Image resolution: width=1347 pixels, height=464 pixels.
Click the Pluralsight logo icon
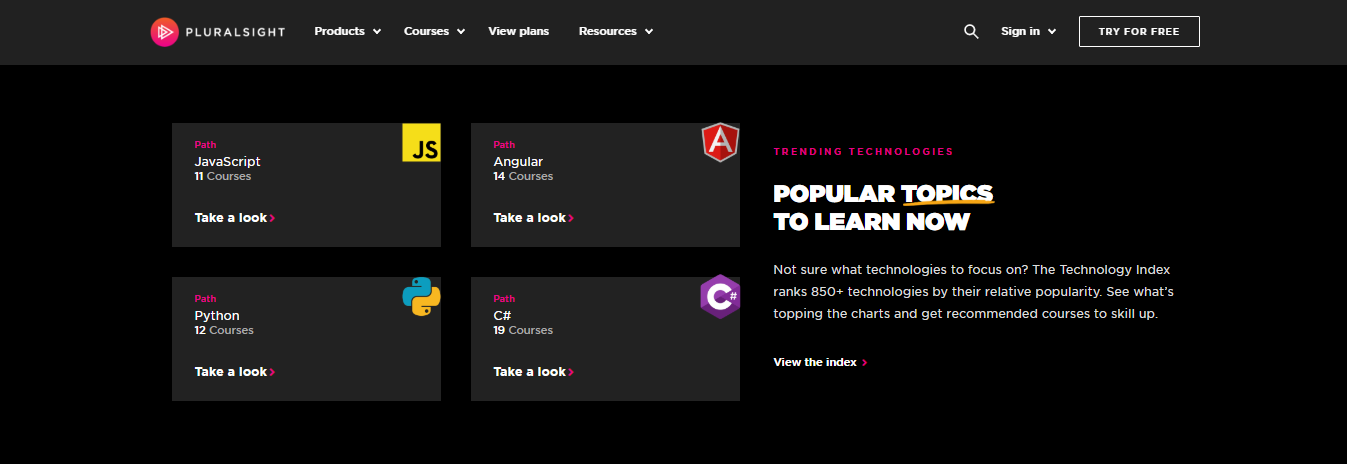[x=164, y=32]
